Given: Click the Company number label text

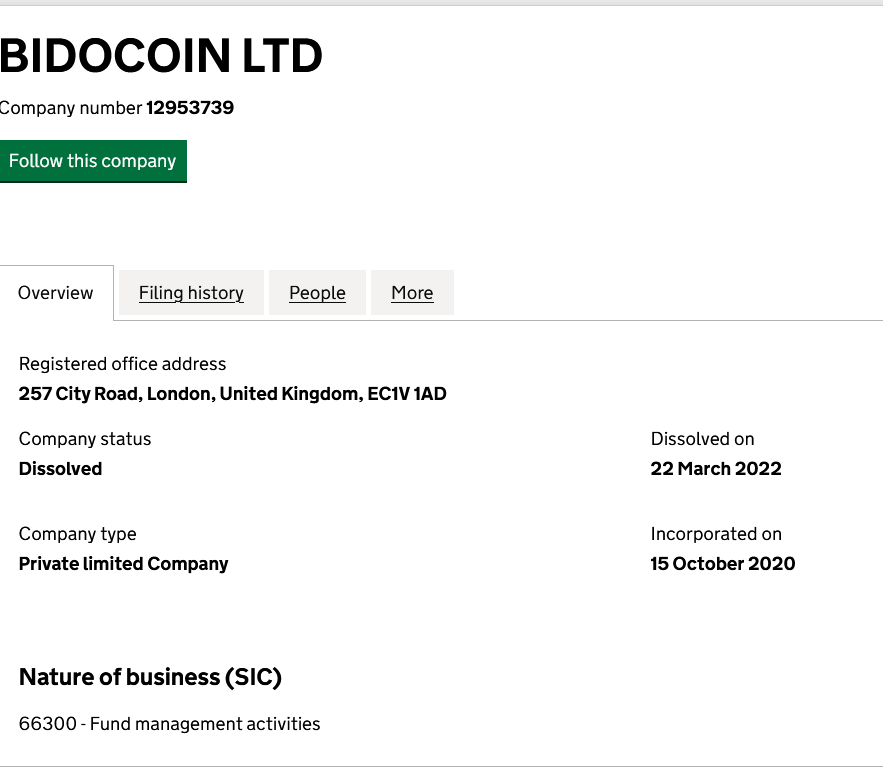Looking at the screenshot, I should tap(70, 108).
